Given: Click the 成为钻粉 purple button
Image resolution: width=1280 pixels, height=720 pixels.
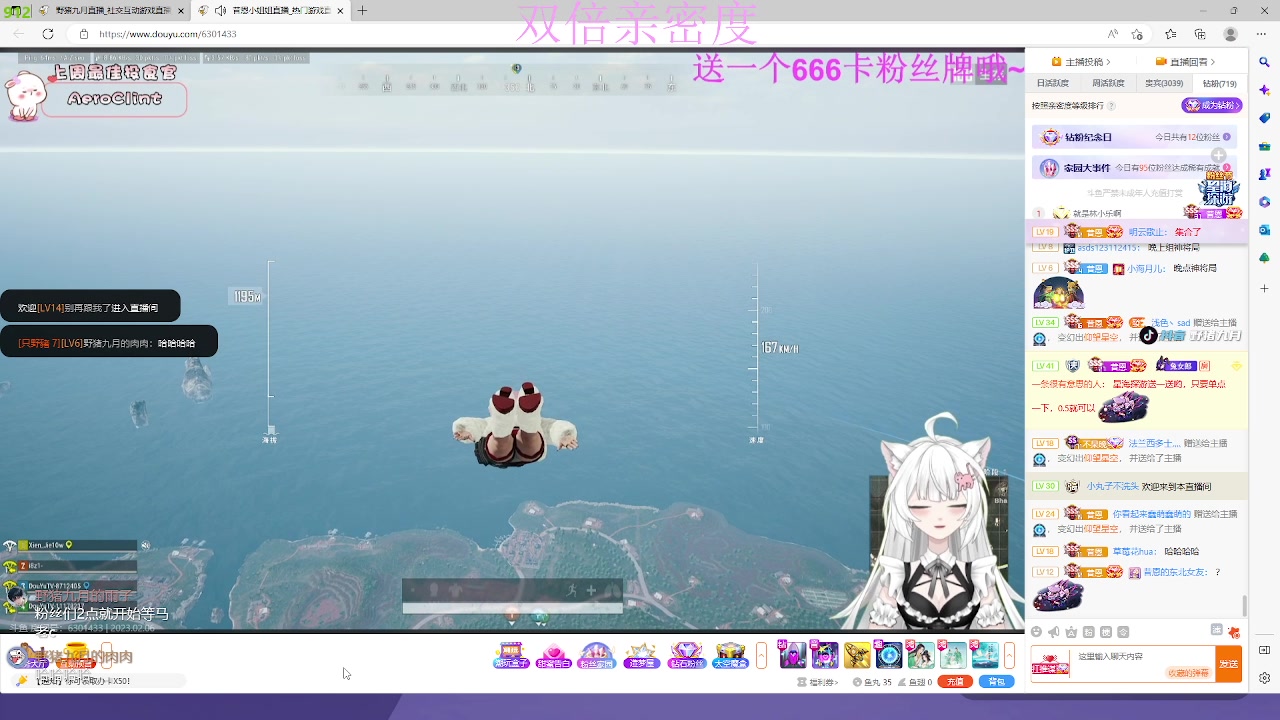Looking at the screenshot, I should click(1211, 105).
